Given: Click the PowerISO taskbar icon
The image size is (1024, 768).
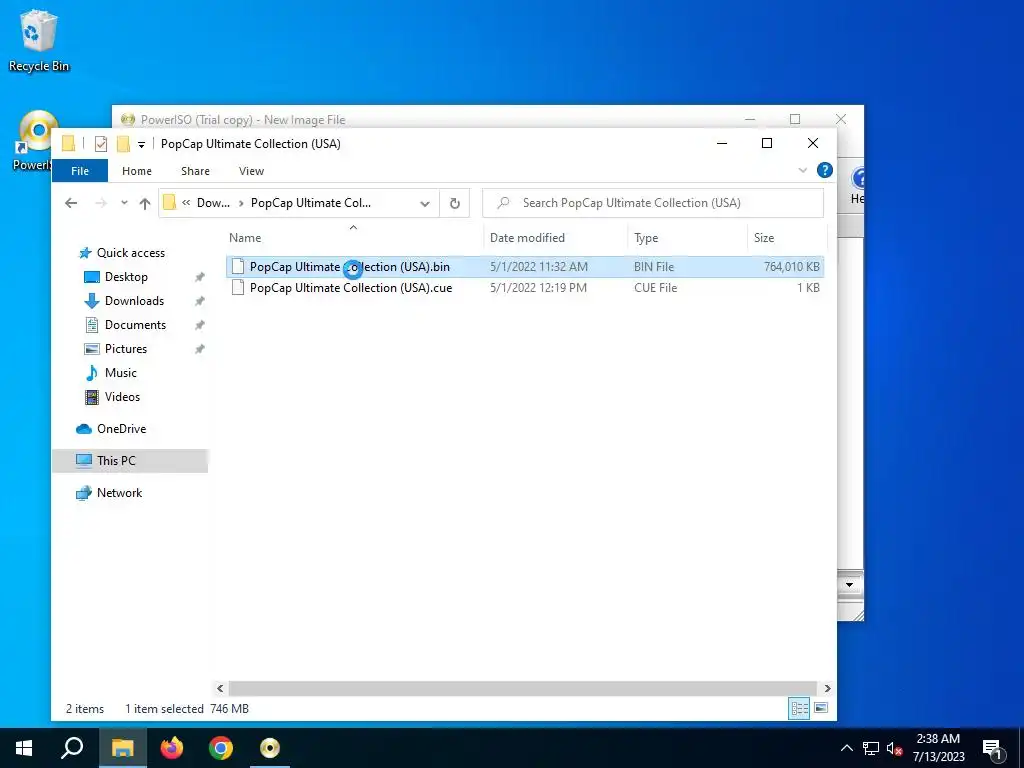Looking at the screenshot, I should (x=270, y=748).
